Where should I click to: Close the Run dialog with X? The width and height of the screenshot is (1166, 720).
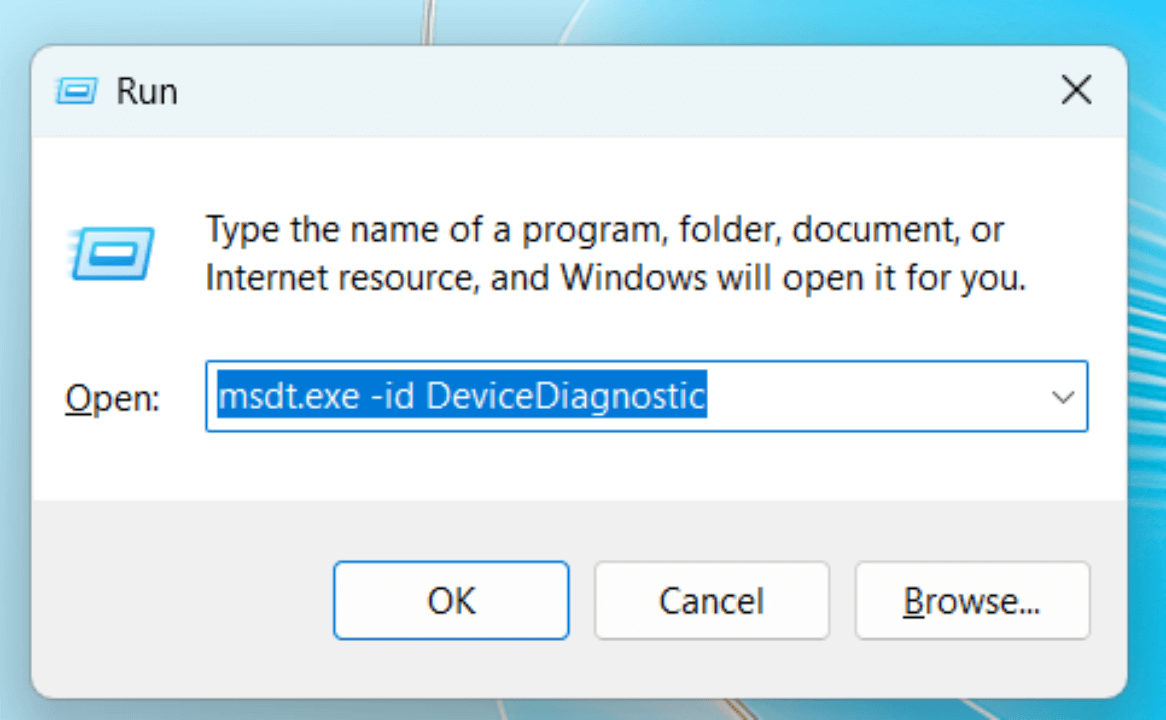pyautogui.click(x=1076, y=90)
